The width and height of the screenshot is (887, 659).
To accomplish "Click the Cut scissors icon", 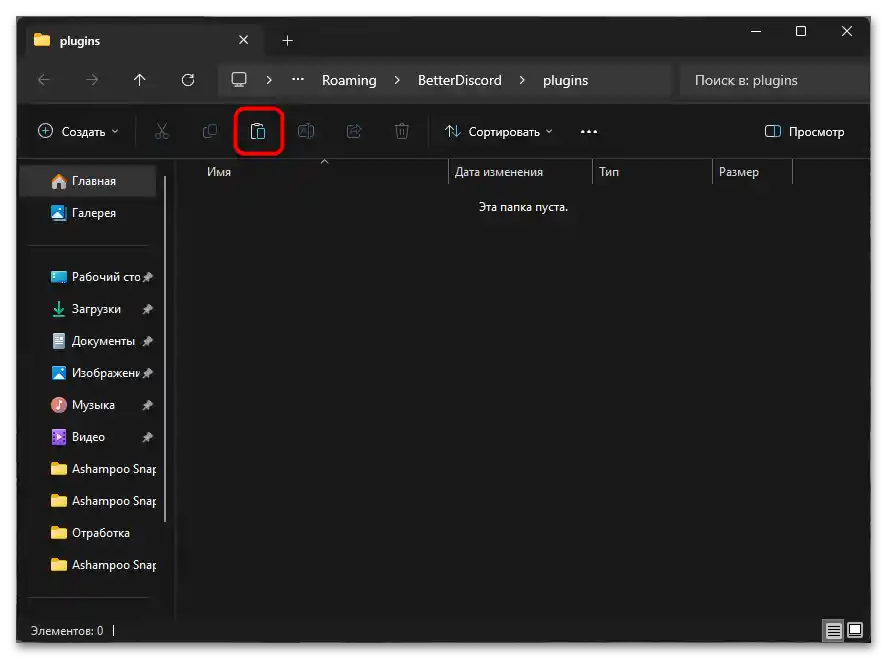I will pyautogui.click(x=162, y=131).
